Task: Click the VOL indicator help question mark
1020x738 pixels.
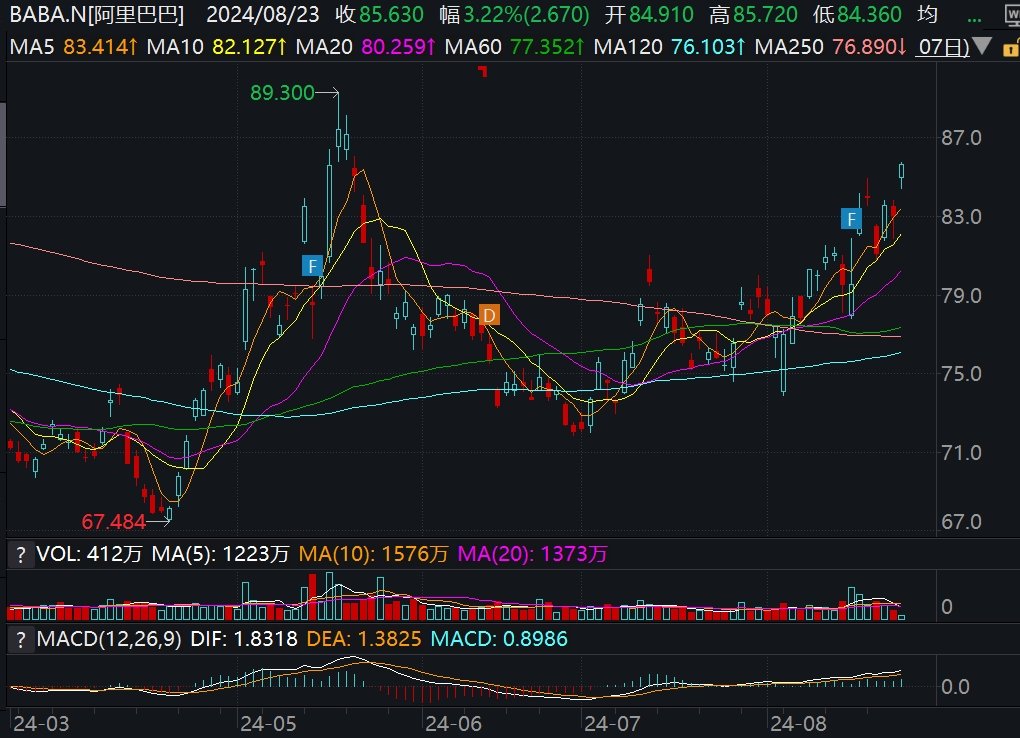Action: click(19, 553)
